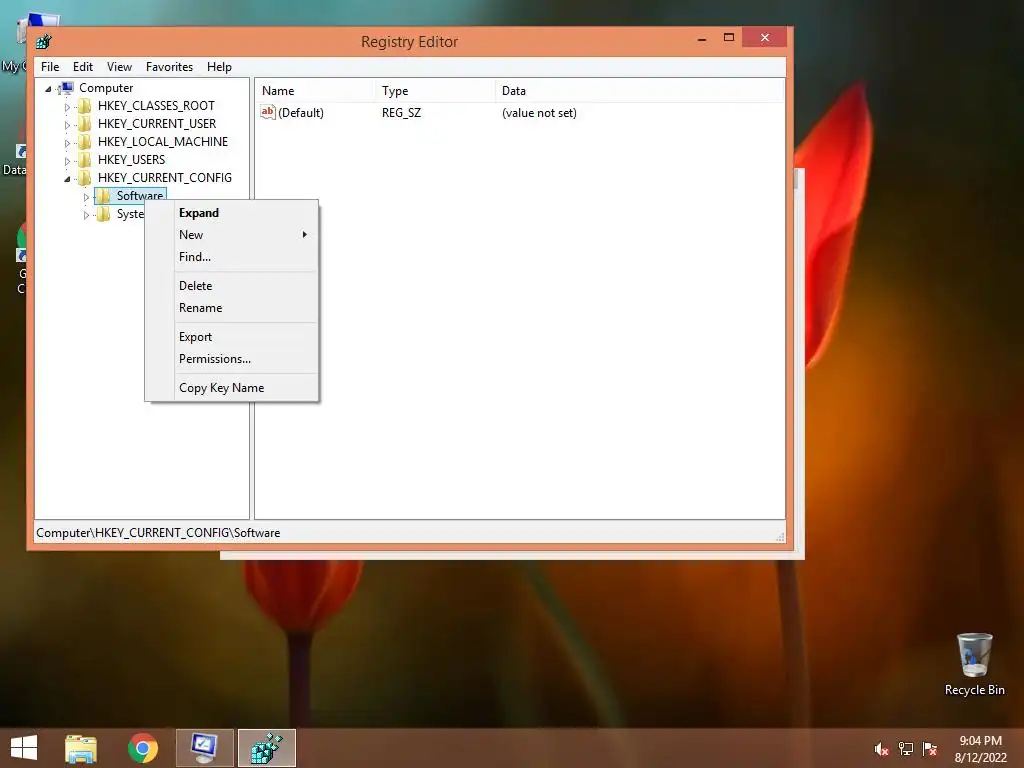Click the REG_SZ type cell
This screenshot has width=1024, height=768.
point(401,113)
